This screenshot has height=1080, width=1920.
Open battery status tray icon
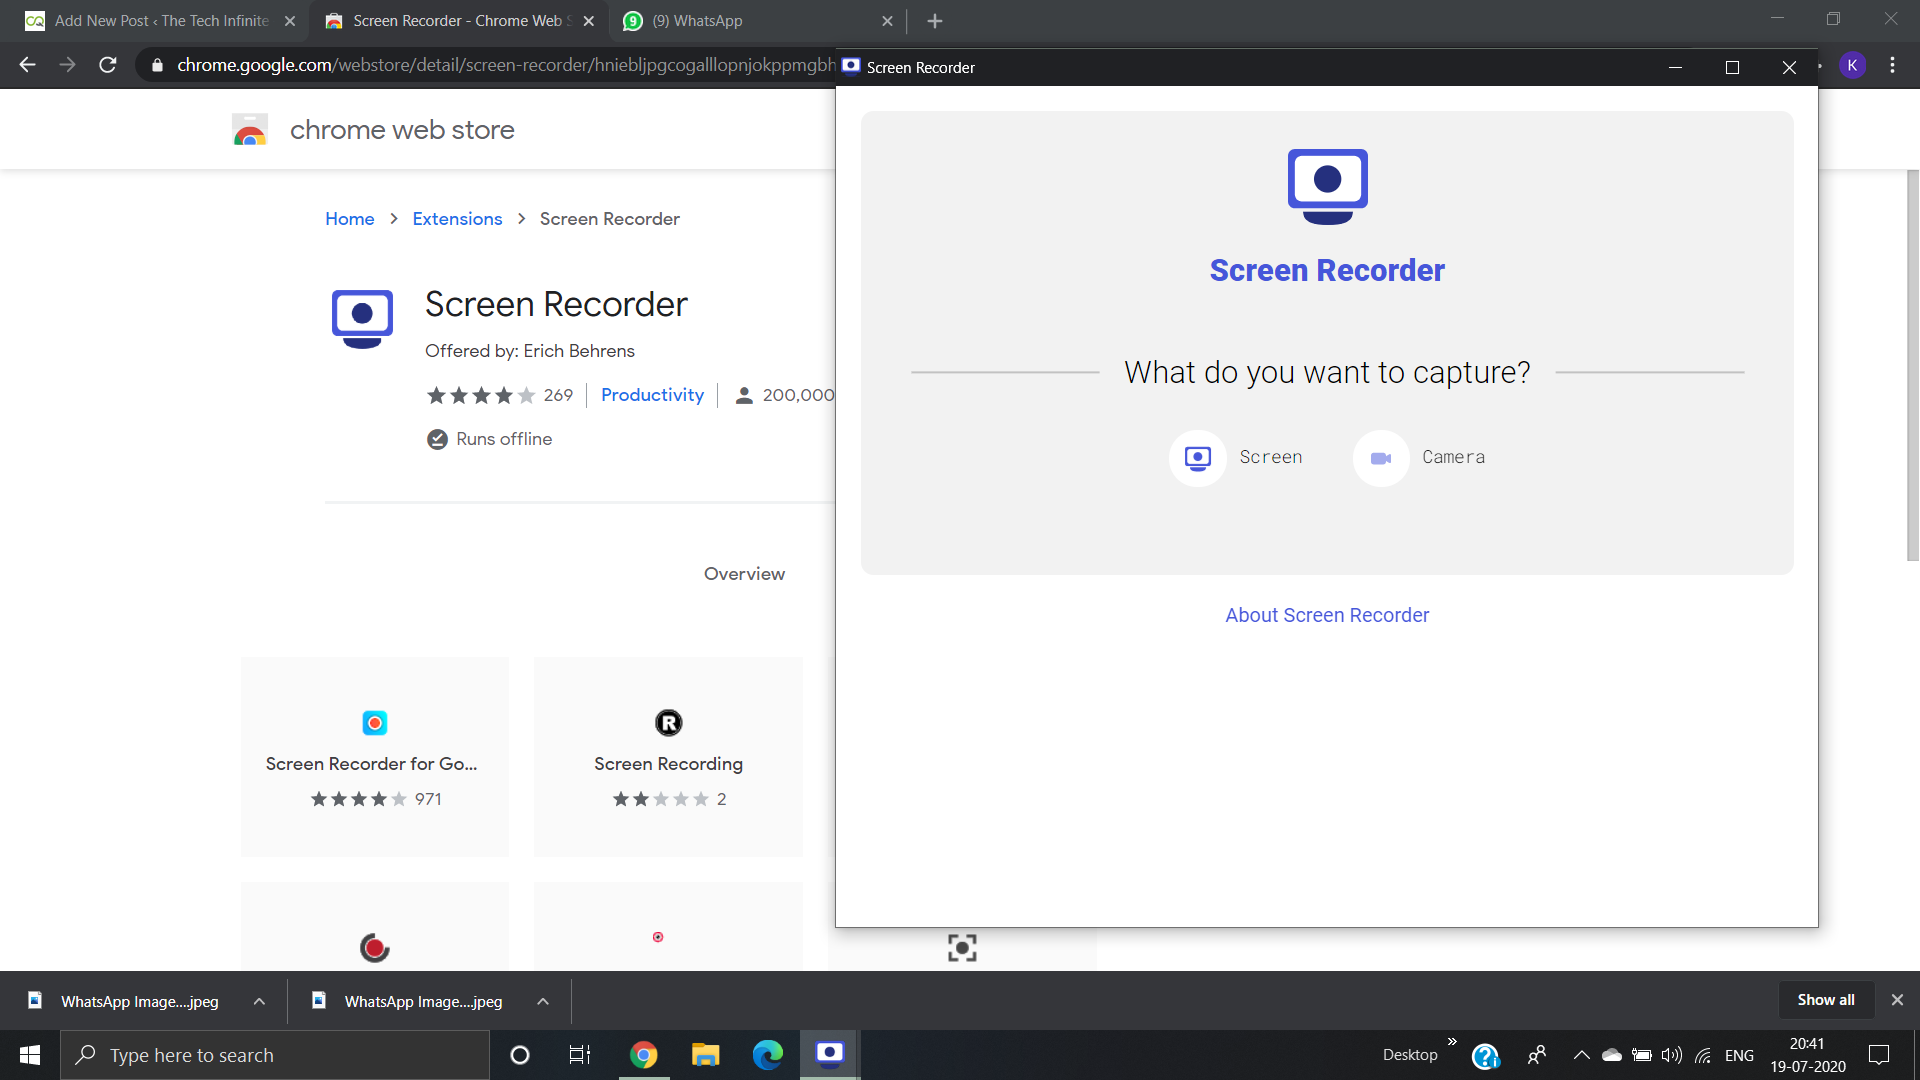[x=1642, y=1055]
